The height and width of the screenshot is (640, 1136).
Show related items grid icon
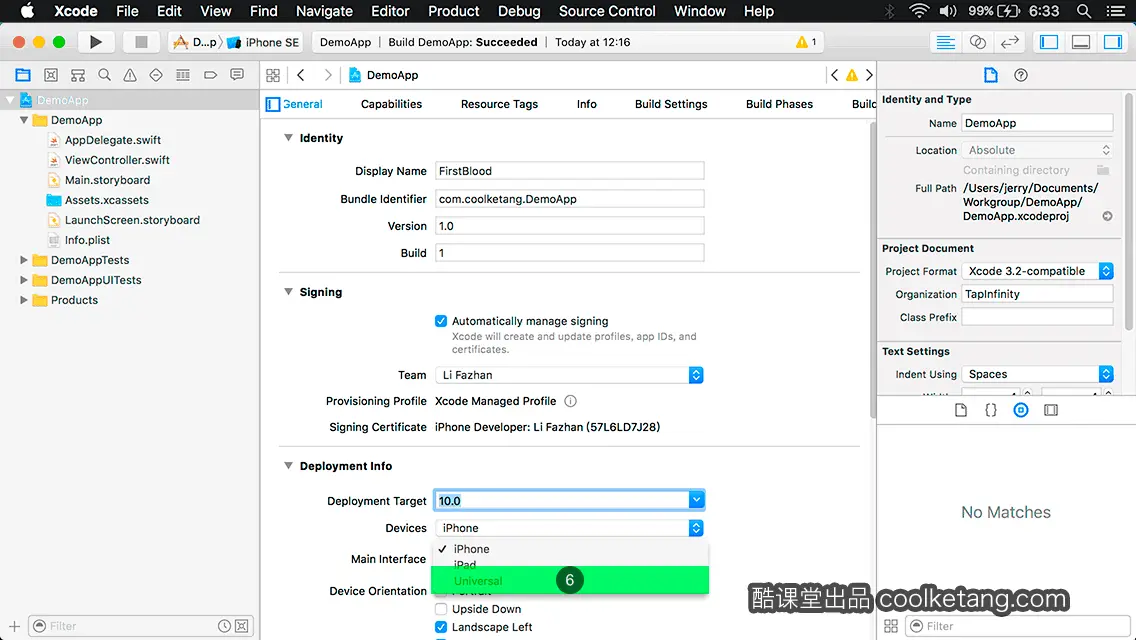coord(273,75)
